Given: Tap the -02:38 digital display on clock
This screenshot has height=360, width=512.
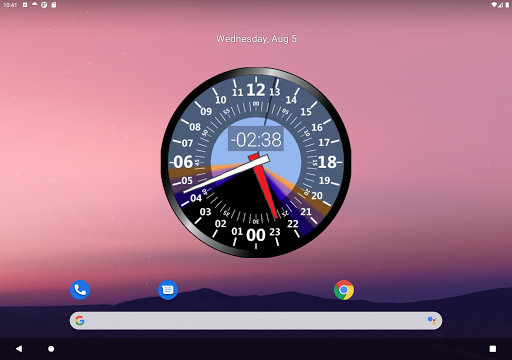Looking at the screenshot, I should tap(256, 139).
